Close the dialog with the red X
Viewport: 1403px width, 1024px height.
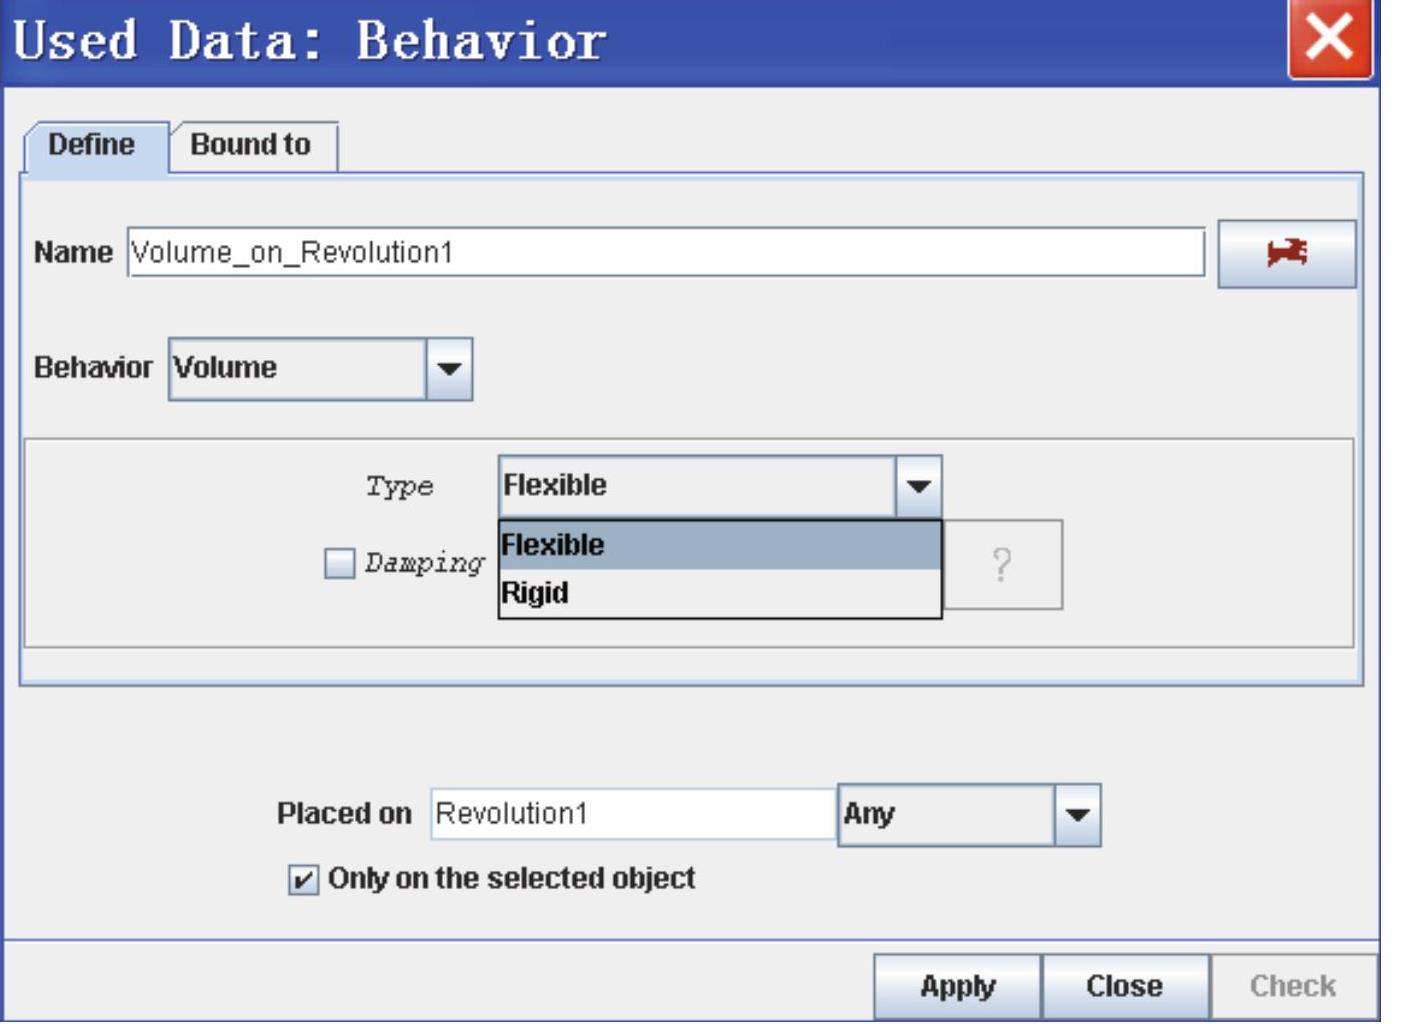pos(1329,38)
